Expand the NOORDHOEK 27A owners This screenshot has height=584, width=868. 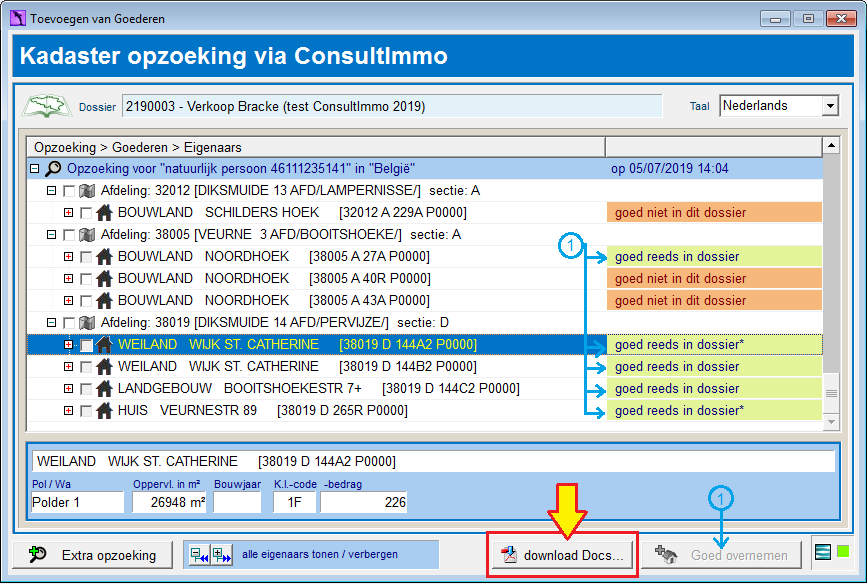68,257
